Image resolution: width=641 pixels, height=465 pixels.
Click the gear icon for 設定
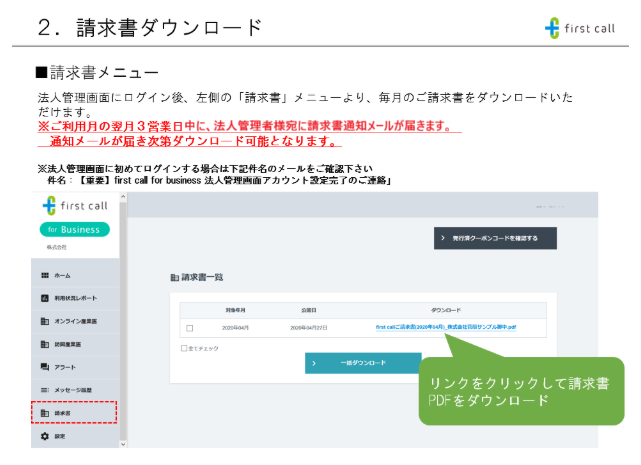coord(45,436)
